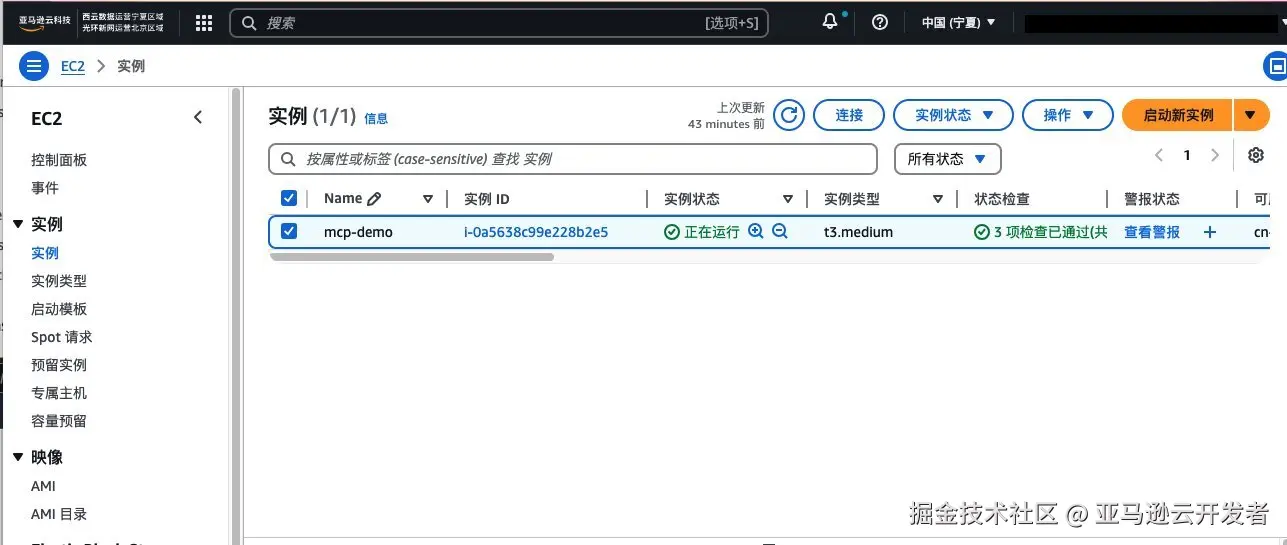The image size is (1287, 545).
Task: Toggle the select-all instances checkbox
Action: click(x=289, y=198)
